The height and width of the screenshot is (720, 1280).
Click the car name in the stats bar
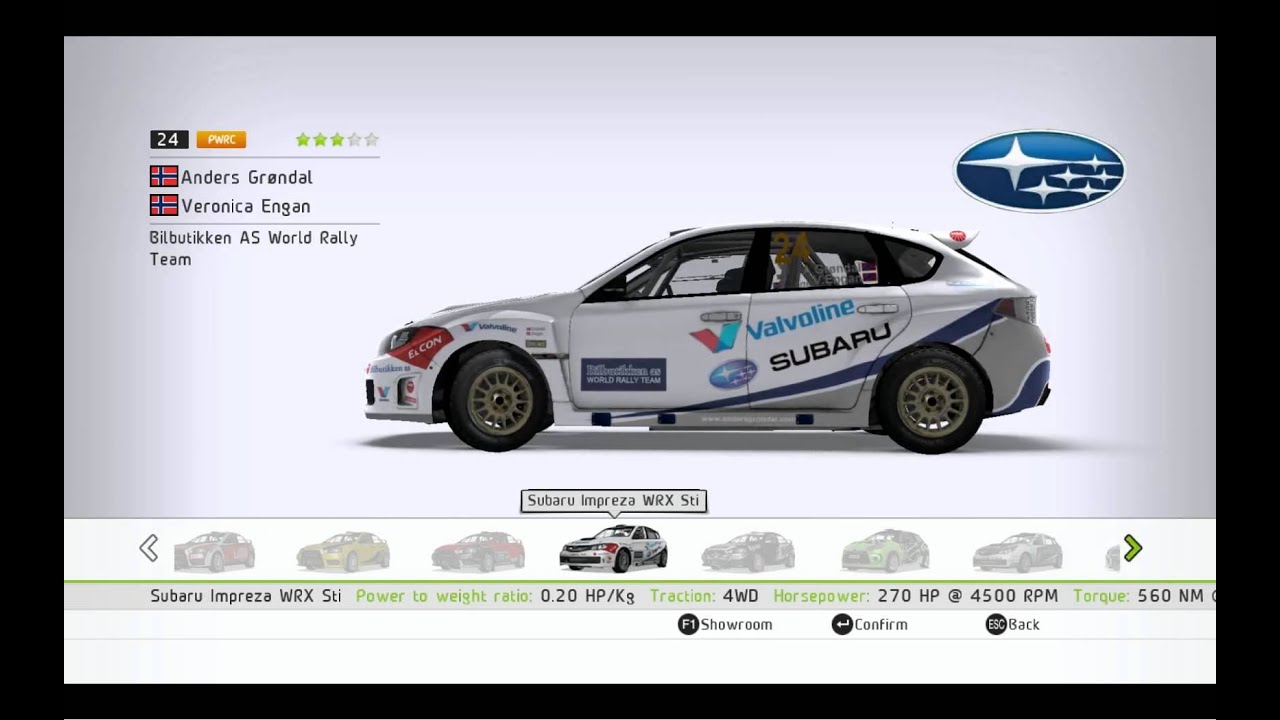[246, 596]
